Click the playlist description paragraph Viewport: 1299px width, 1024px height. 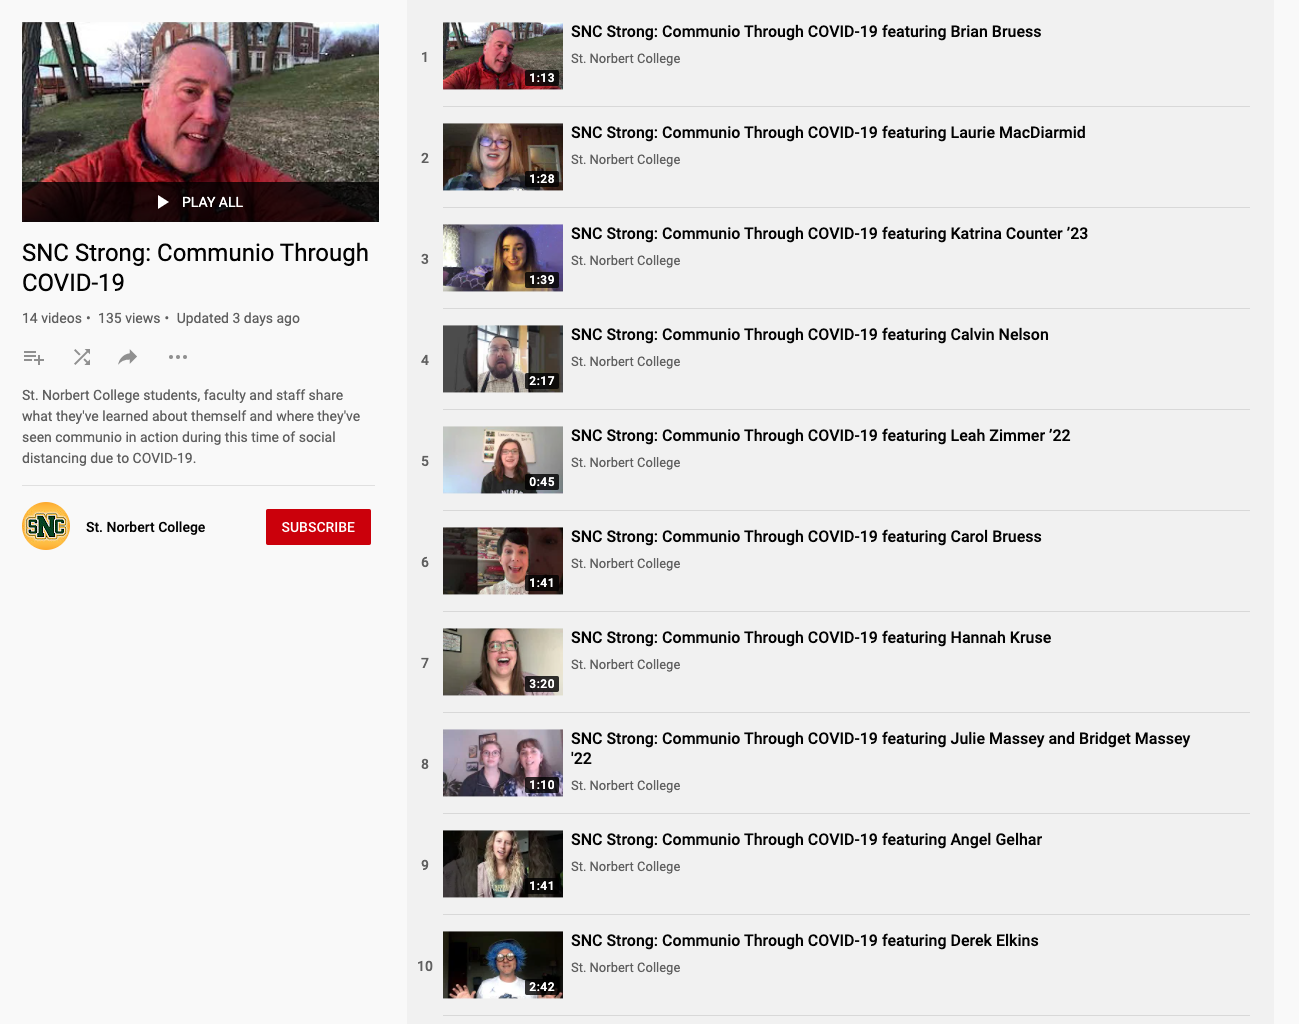coord(191,427)
